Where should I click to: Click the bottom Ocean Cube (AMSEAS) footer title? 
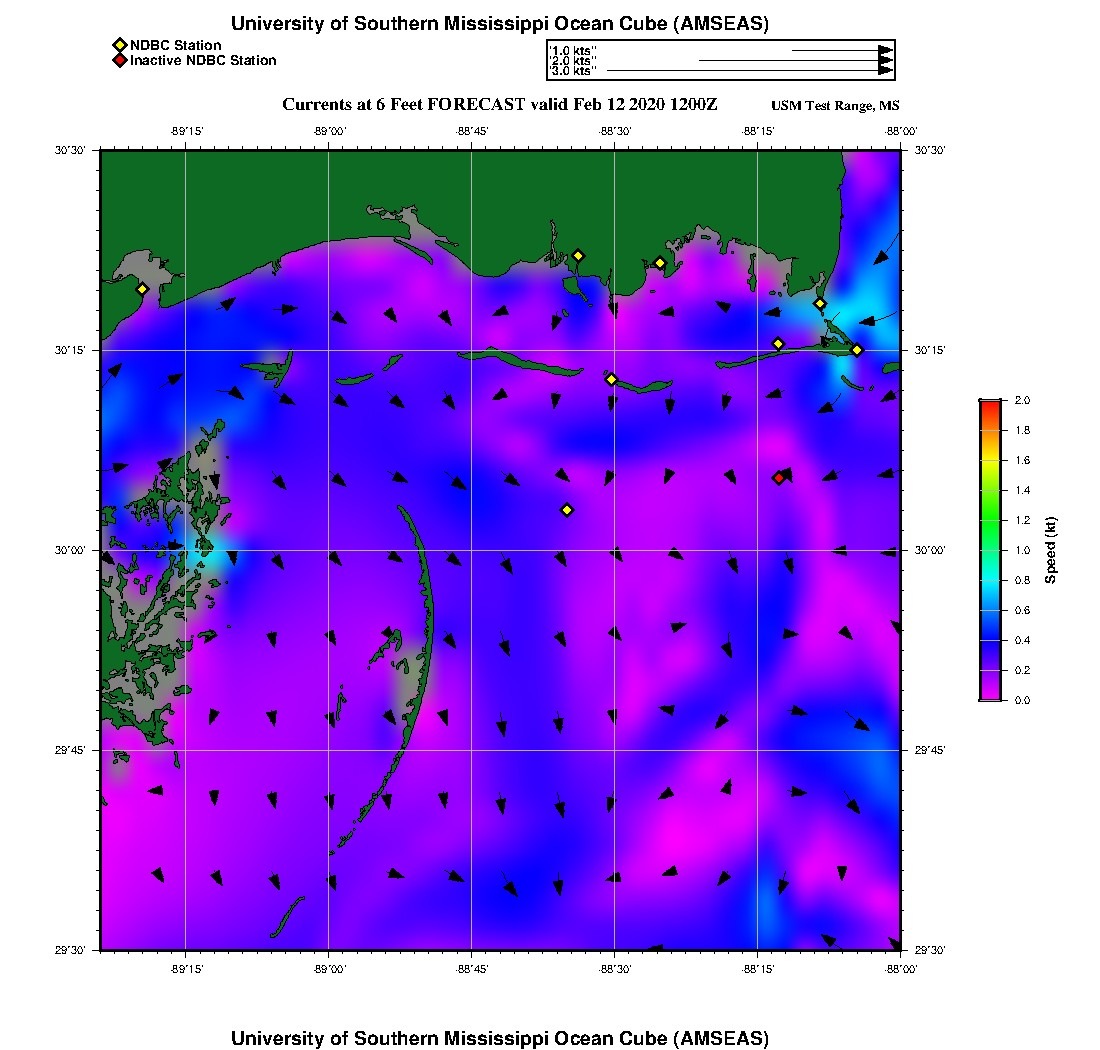(500, 1038)
